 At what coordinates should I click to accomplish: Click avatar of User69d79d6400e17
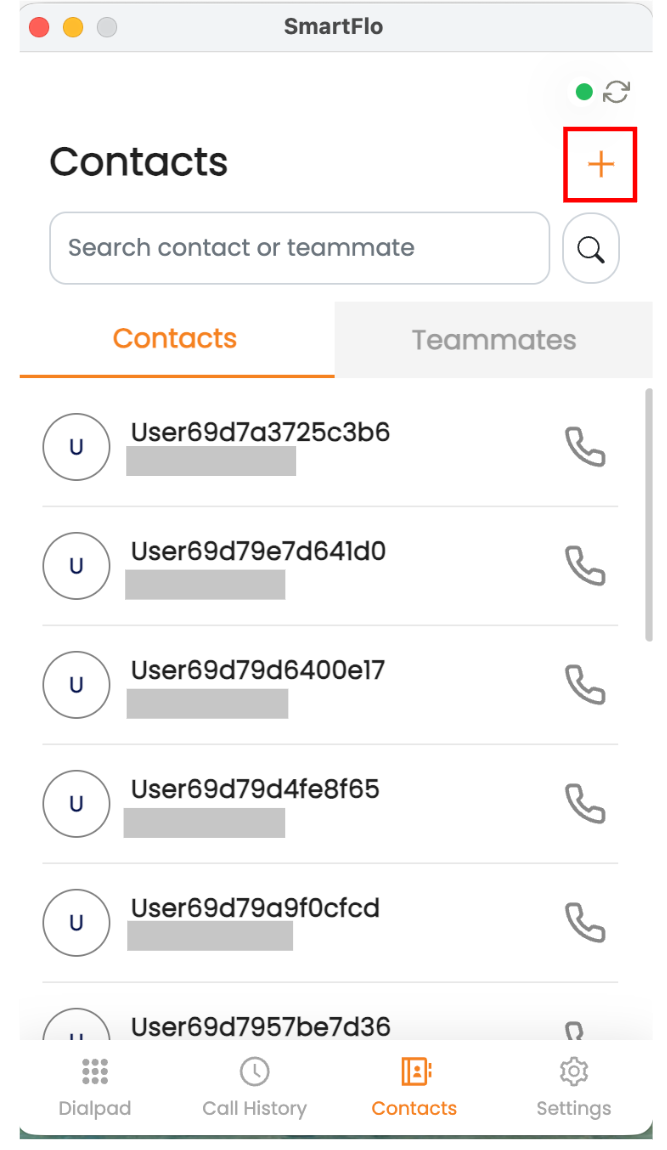click(76, 684)
